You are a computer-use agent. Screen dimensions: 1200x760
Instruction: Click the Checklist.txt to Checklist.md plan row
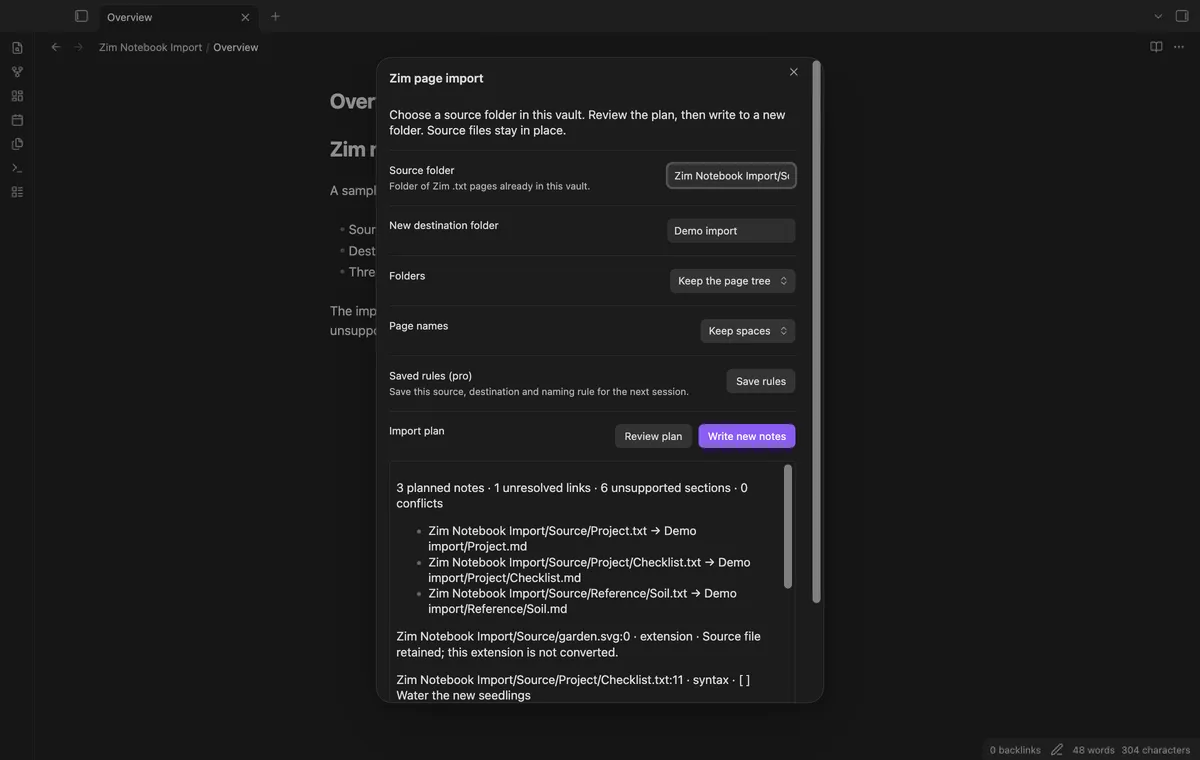(x=589, y=570)
